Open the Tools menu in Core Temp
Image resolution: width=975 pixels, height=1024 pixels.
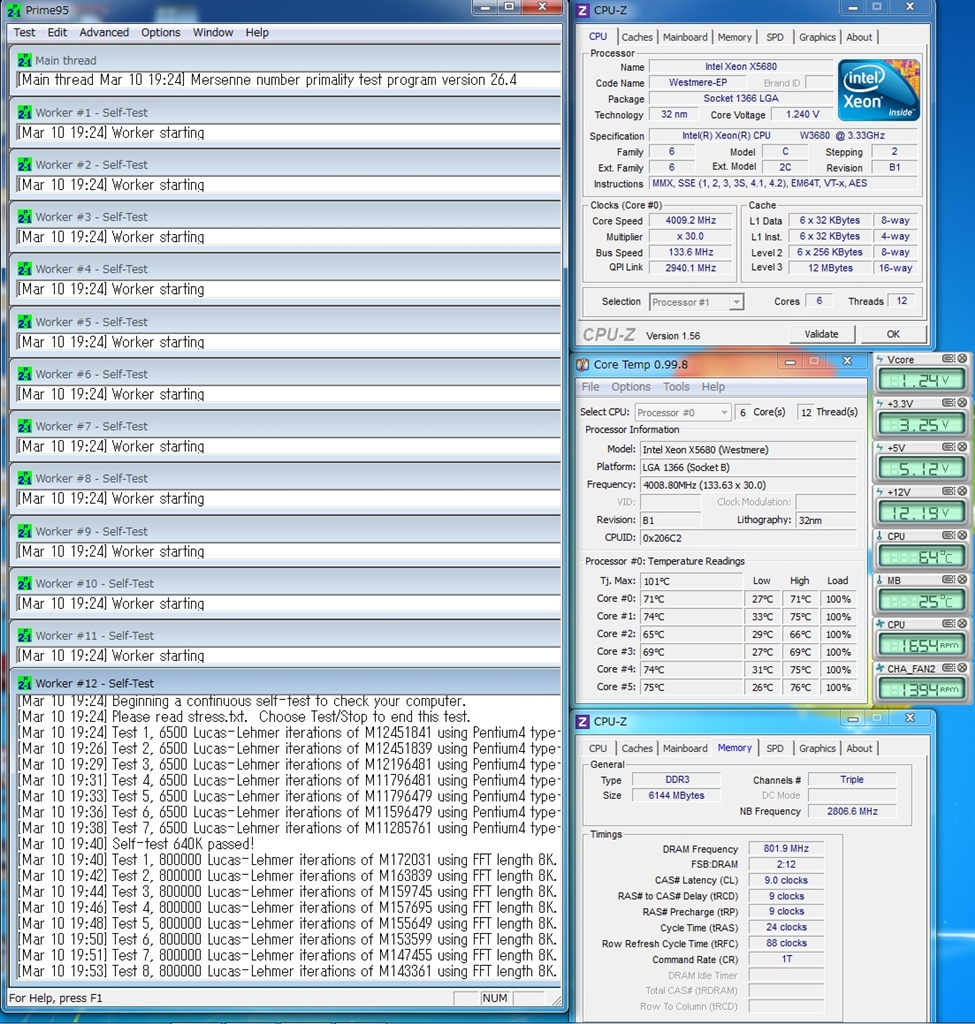pyautogui.click(x=676, y=387)
